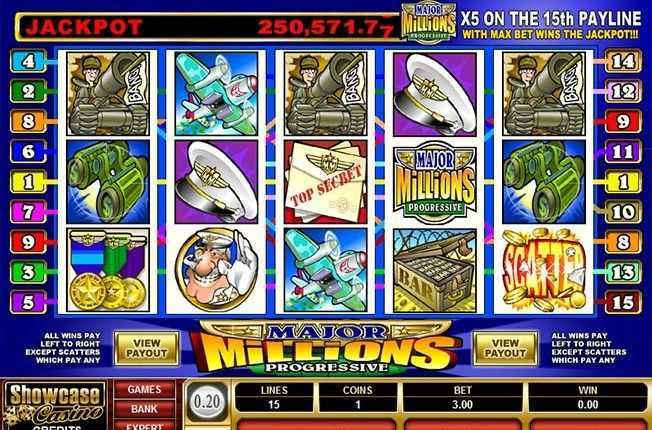Open the Games menu
The width and height of the screenshot is (652, 430).
144,390
